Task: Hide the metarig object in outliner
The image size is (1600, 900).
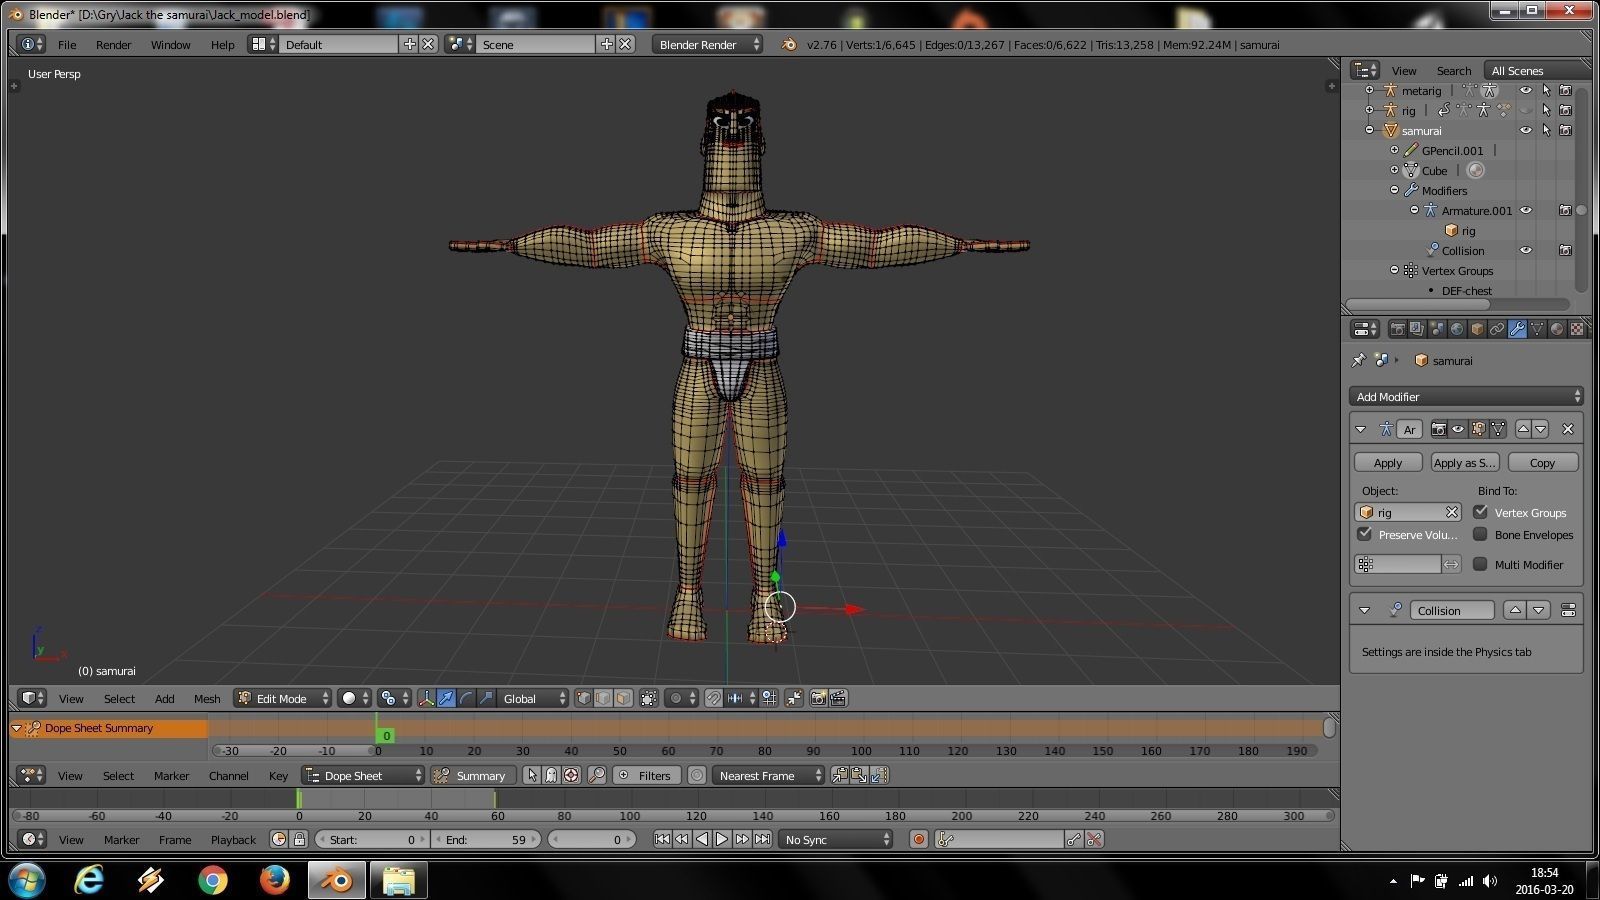Action: tap(1526, 90)
